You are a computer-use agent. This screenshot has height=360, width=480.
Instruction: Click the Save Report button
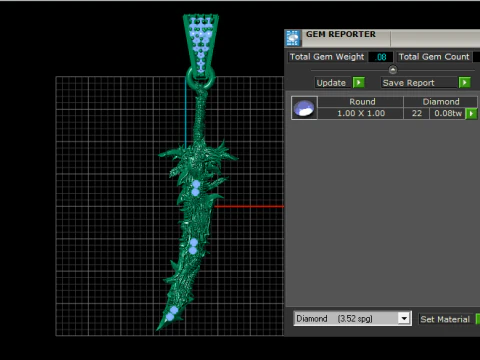pos(419,83)
